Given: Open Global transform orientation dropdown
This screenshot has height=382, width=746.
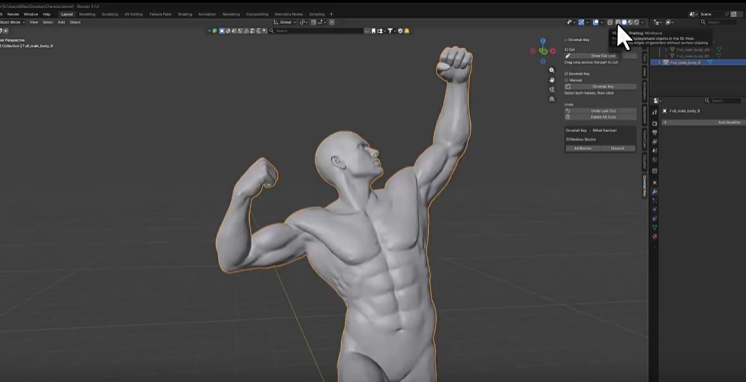Looking at the screenshot, I should (285, 22).
